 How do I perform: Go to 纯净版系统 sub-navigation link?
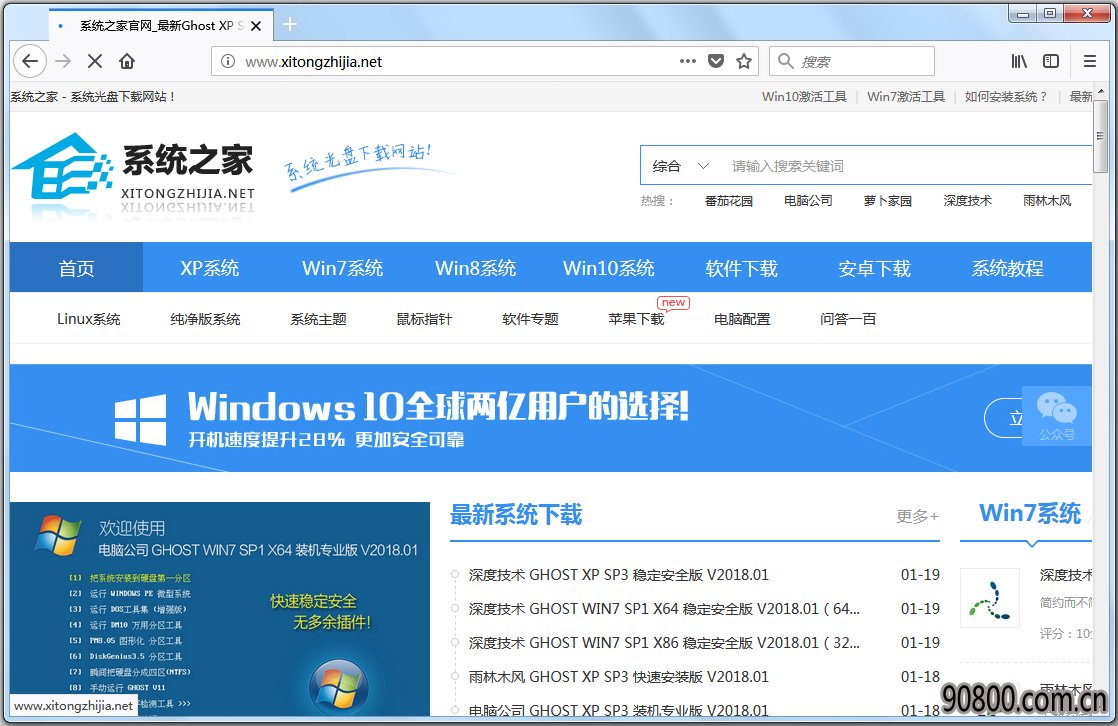coord(205,319)
